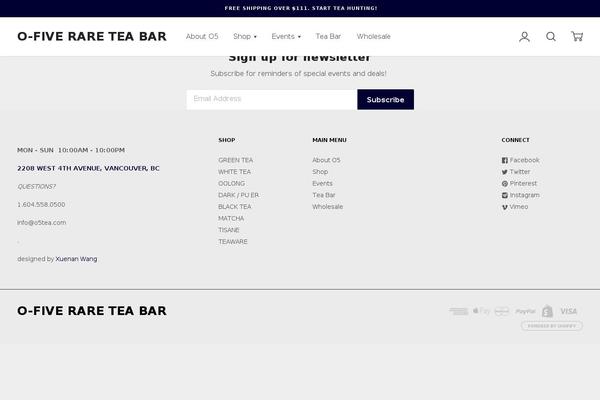Click the Powered by Shopify badge
600x400 pixels.
click(552, 326)
